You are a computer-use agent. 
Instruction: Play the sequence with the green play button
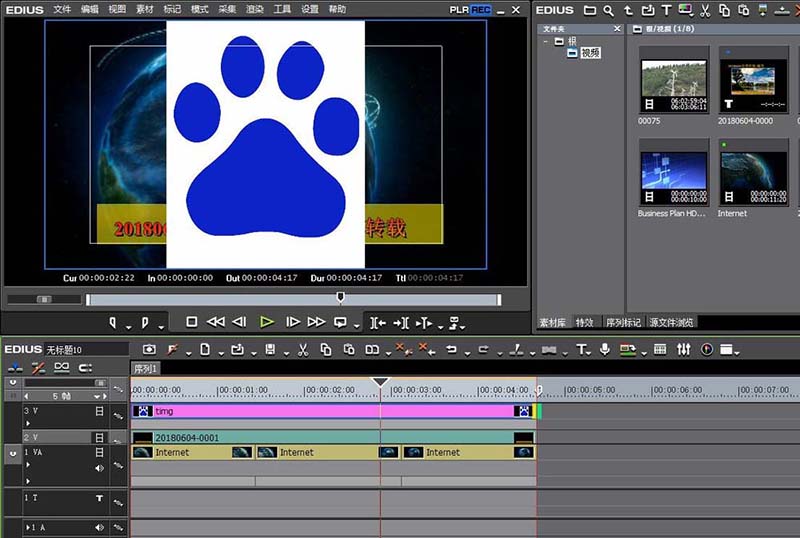[266, 322]
